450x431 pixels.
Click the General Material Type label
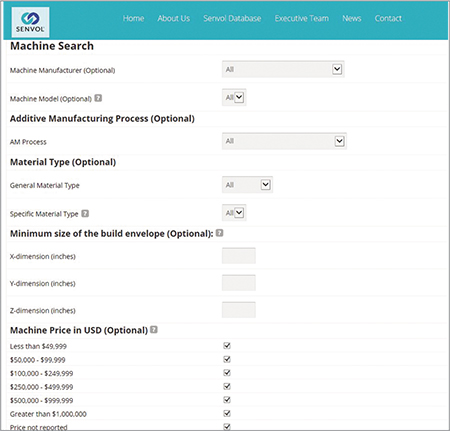[x=45, y=185]
